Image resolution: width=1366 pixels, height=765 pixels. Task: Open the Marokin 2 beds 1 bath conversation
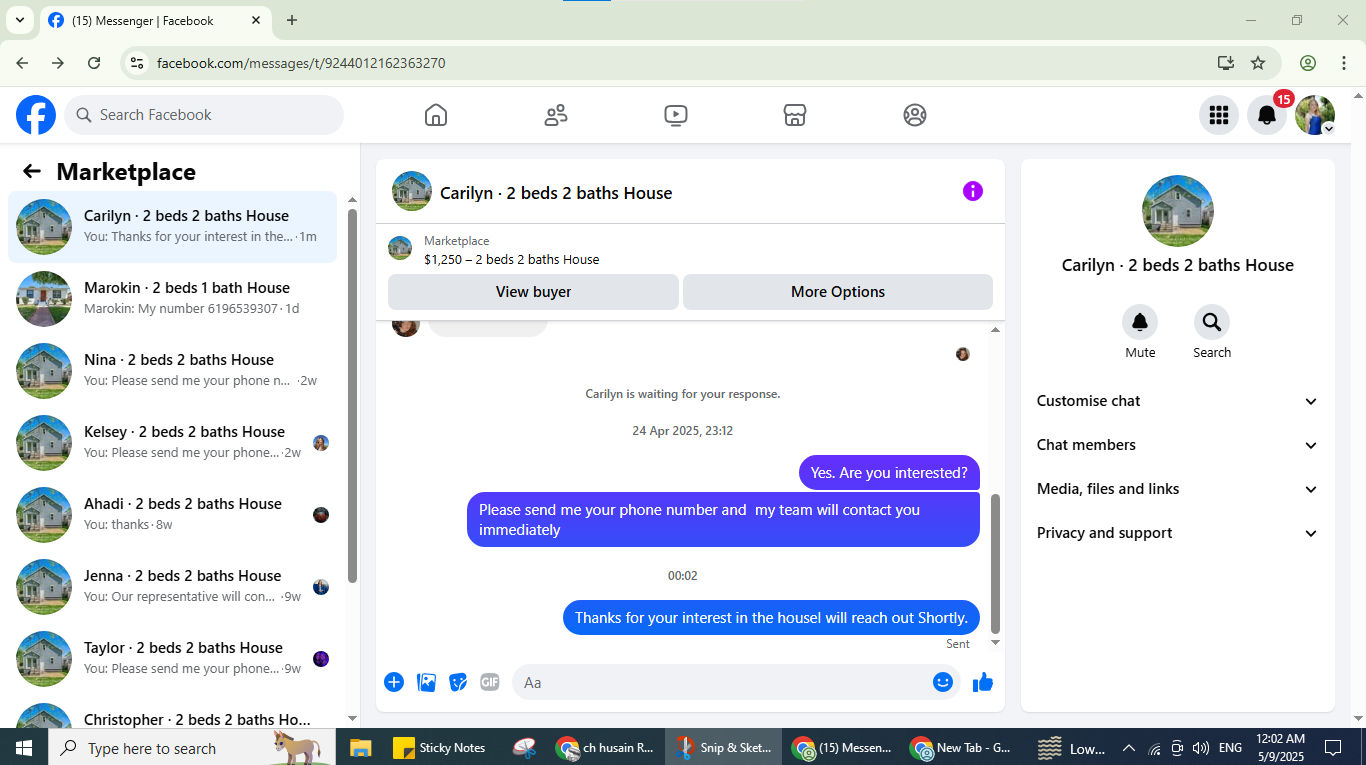pyautogui.click(x=173, y=299)
